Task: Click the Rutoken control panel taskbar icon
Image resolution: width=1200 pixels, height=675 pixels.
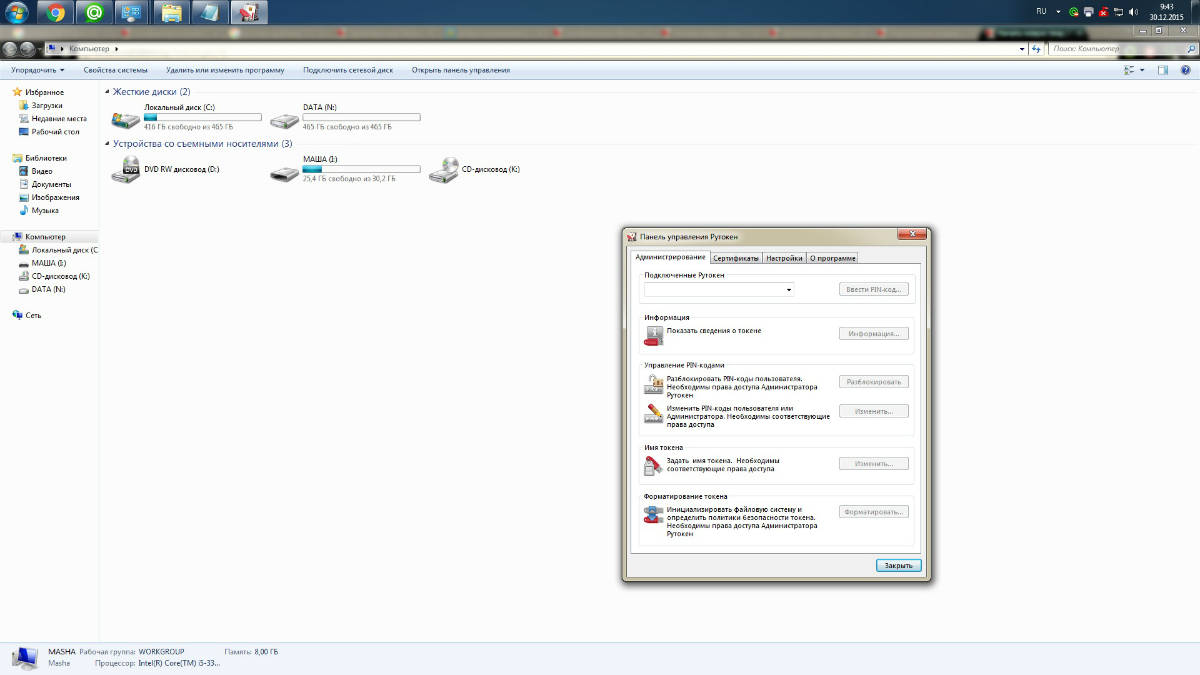Action: 249,13
